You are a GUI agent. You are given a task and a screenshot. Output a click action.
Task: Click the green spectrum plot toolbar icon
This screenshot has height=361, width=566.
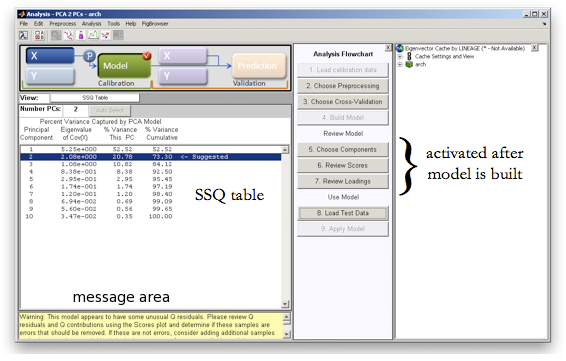93,35
